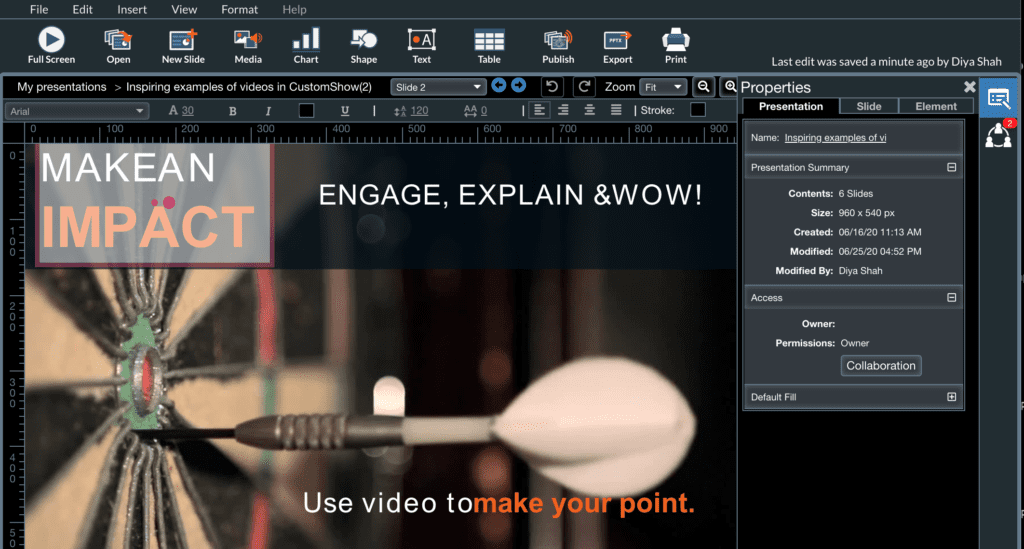Open the Stroke color swatch
Viewport: 1024px width, 549px height.
click(697, 110)
